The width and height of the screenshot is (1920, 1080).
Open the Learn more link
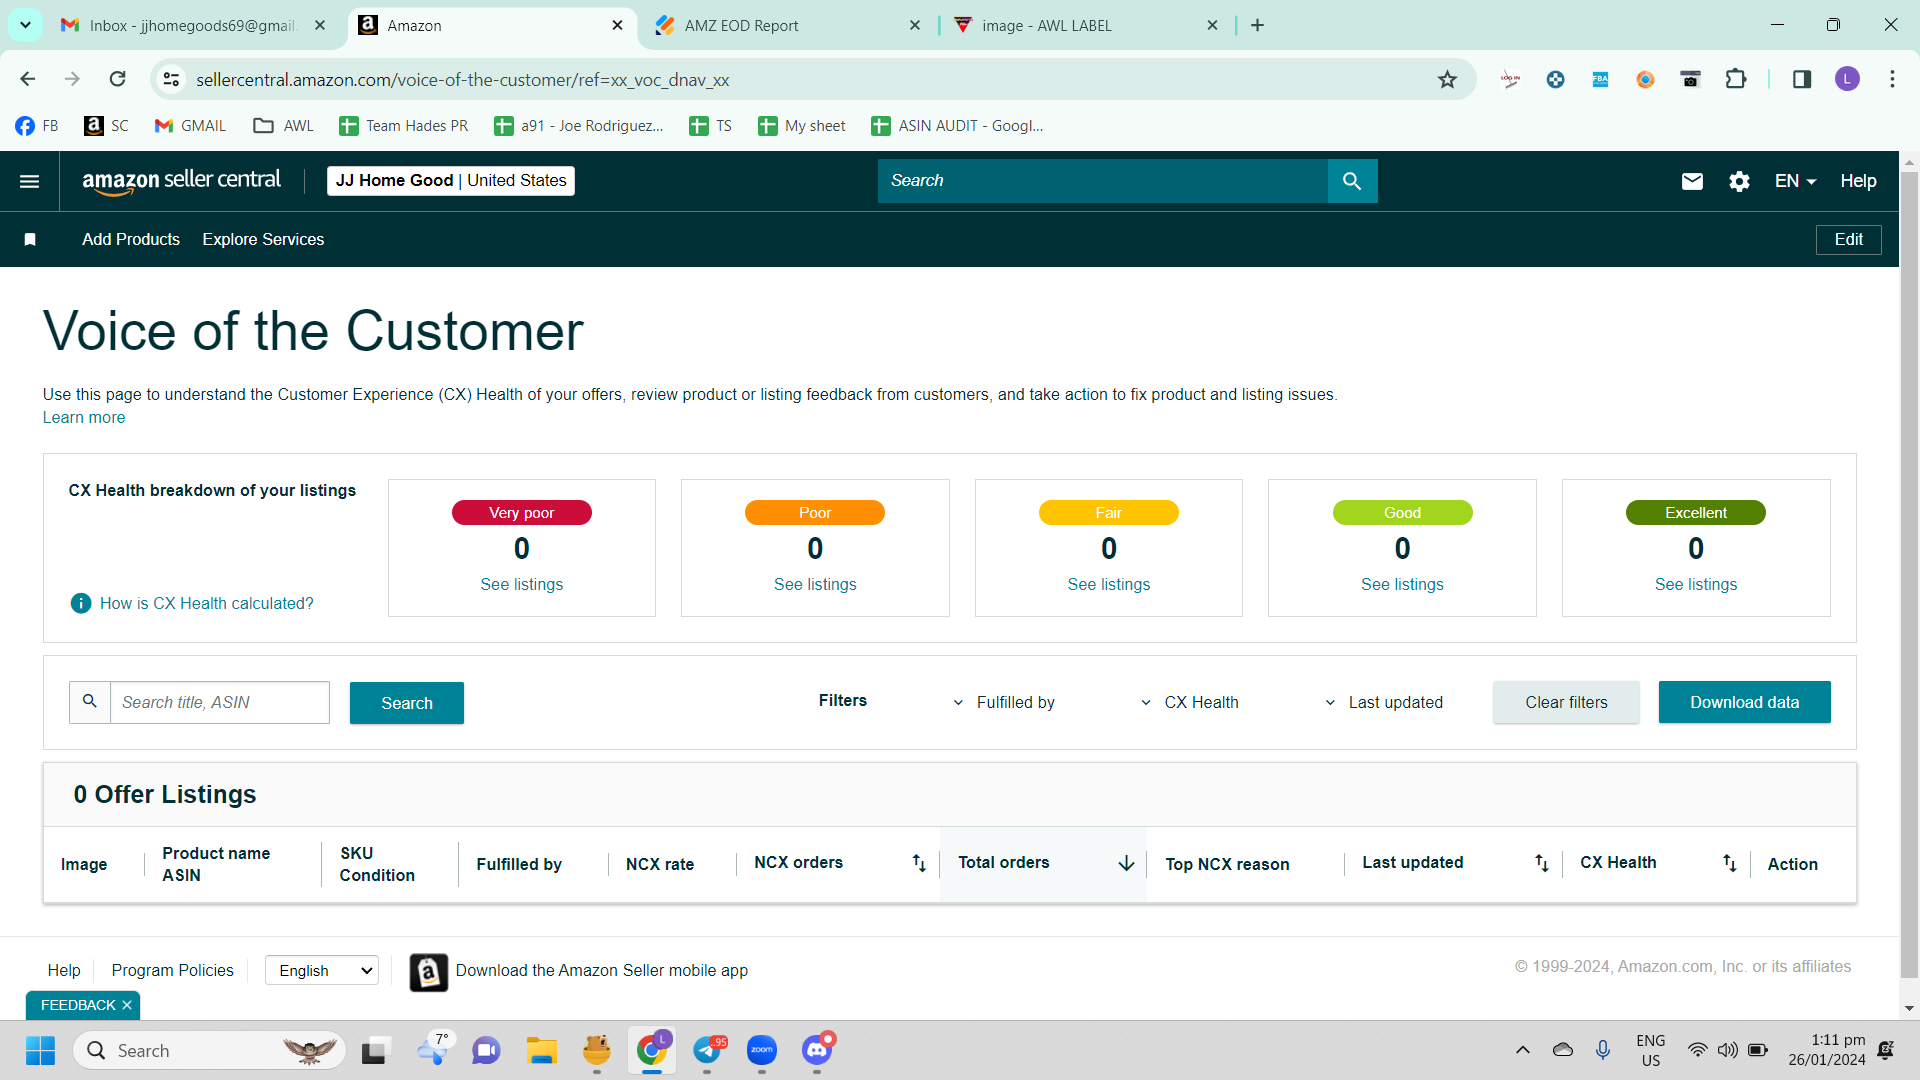pyautogui.click(x=84, y=418)
